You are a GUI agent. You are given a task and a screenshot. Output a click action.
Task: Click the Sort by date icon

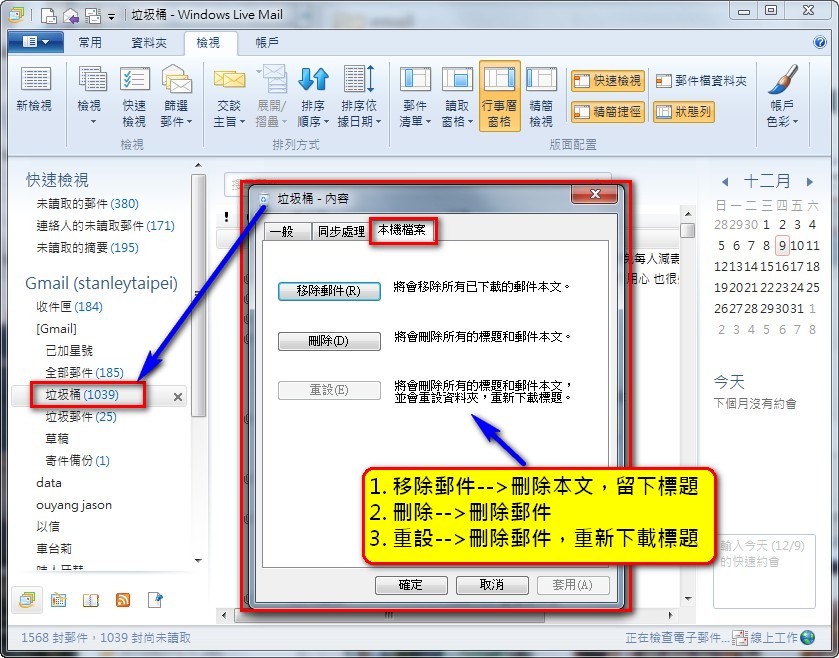pyautogui.click(x=359, y=79)
